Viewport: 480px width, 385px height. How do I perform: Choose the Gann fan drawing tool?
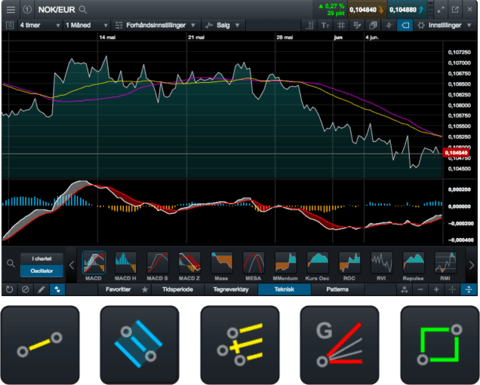point(339,345)
